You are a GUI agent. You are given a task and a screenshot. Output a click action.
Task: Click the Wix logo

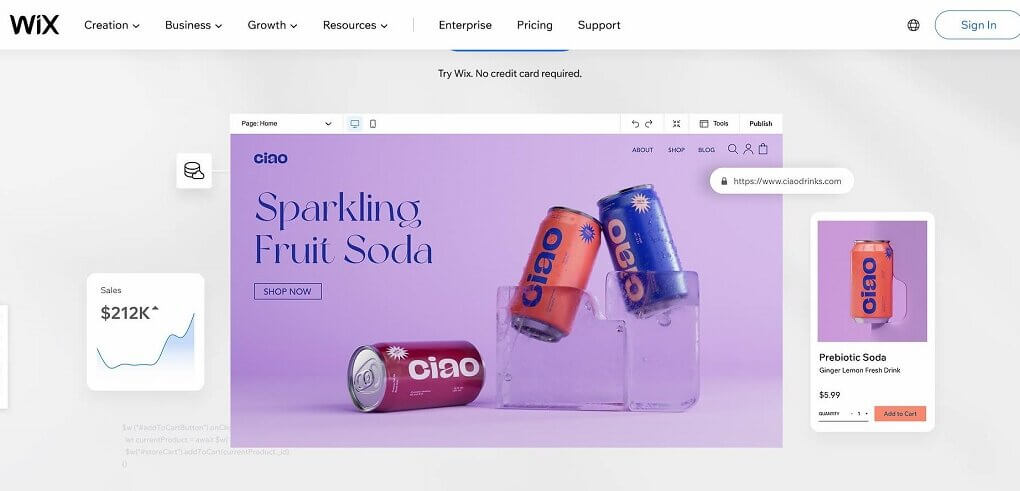(x=34, y=25)
